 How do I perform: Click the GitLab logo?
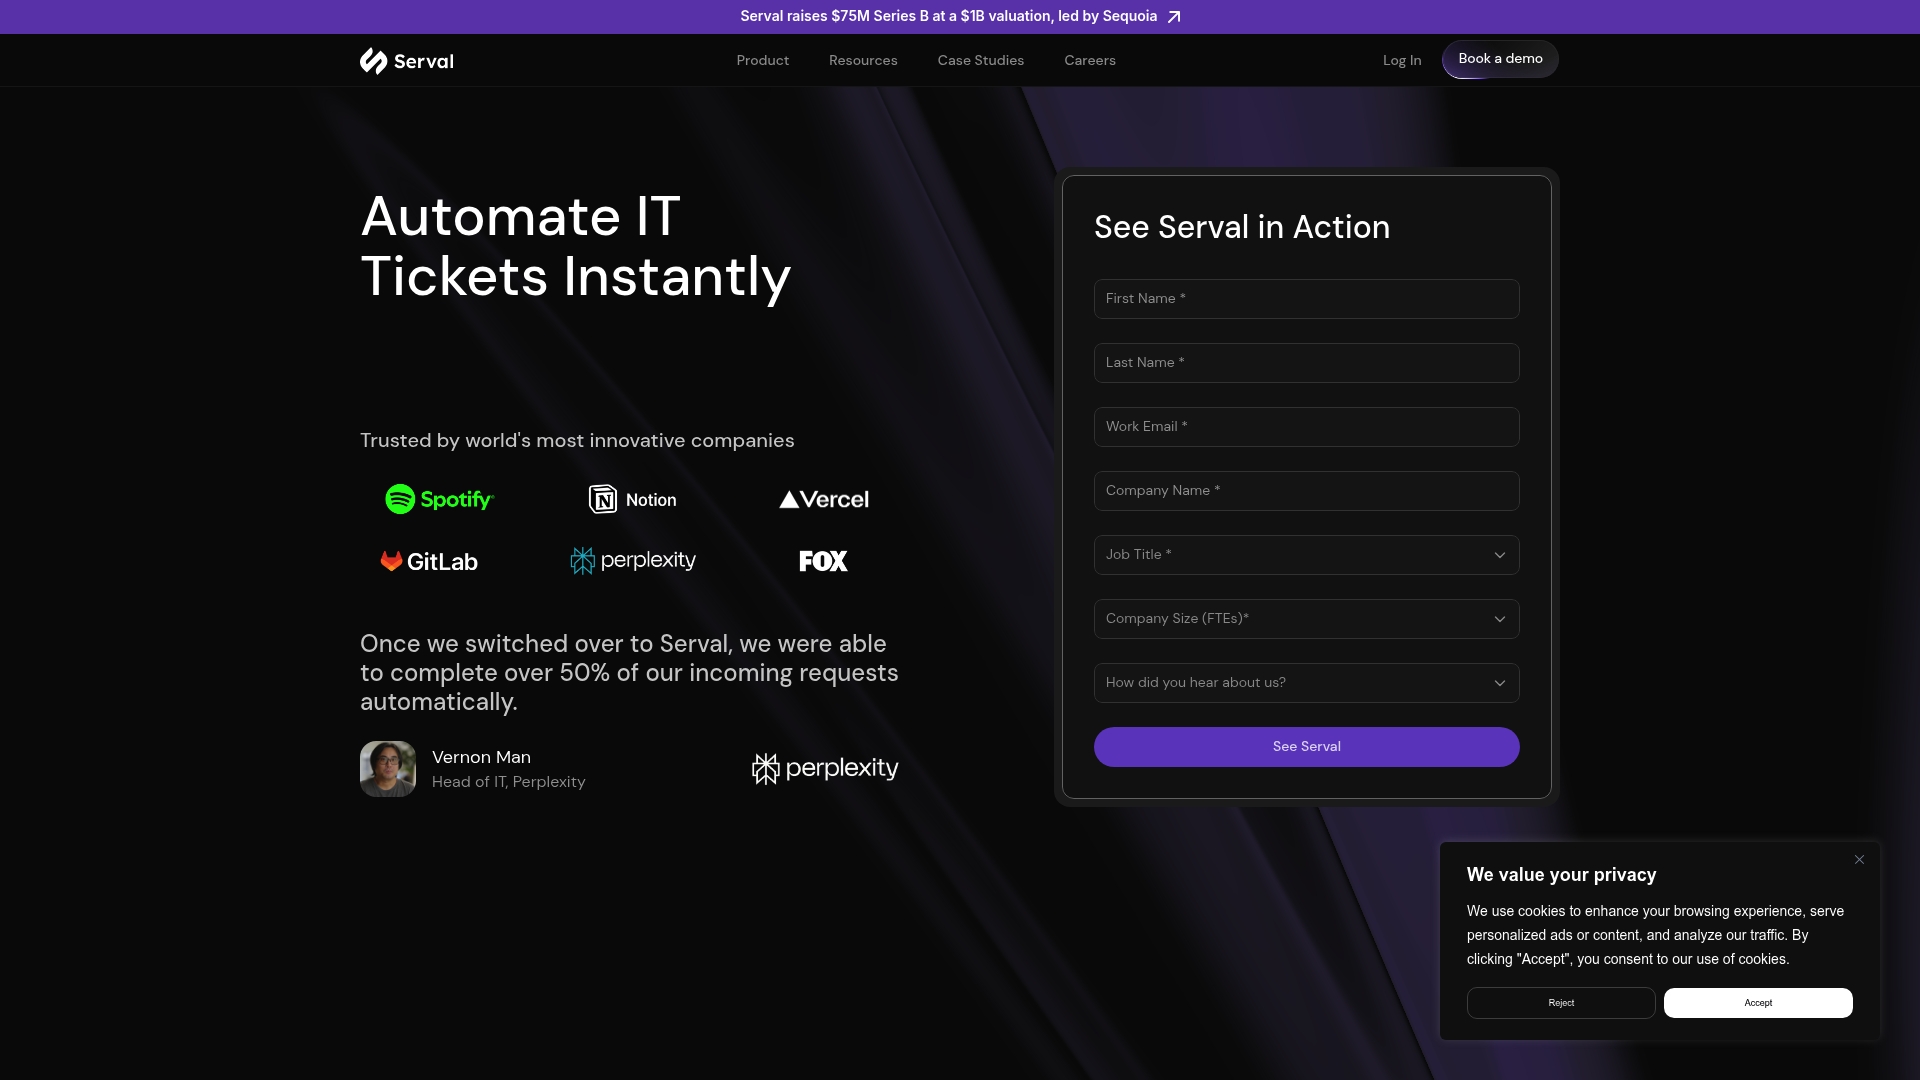(x=429, y=561)
